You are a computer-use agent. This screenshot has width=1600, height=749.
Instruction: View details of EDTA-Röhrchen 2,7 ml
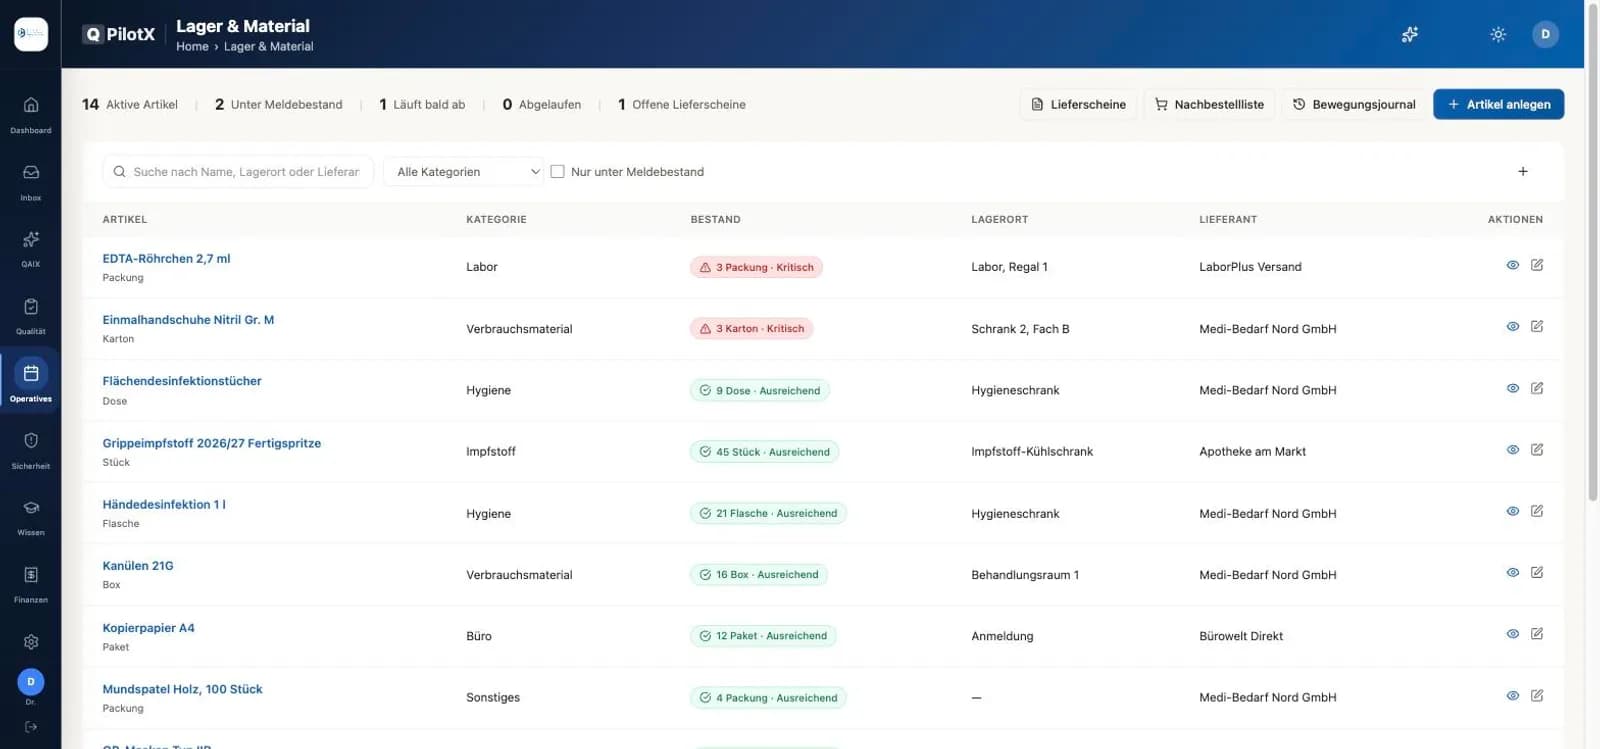coord(1513,265)
